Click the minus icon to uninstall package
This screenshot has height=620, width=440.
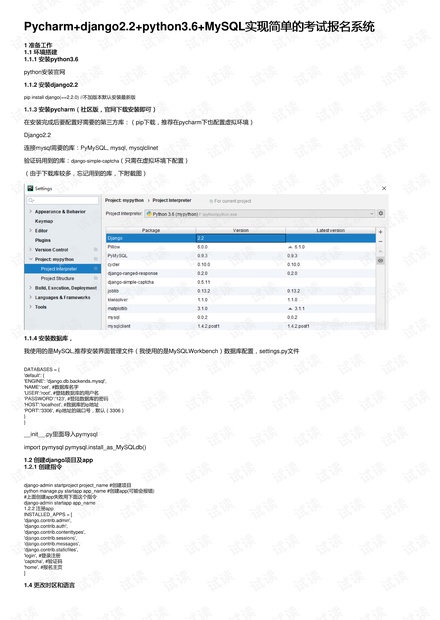tap(380, 242)
